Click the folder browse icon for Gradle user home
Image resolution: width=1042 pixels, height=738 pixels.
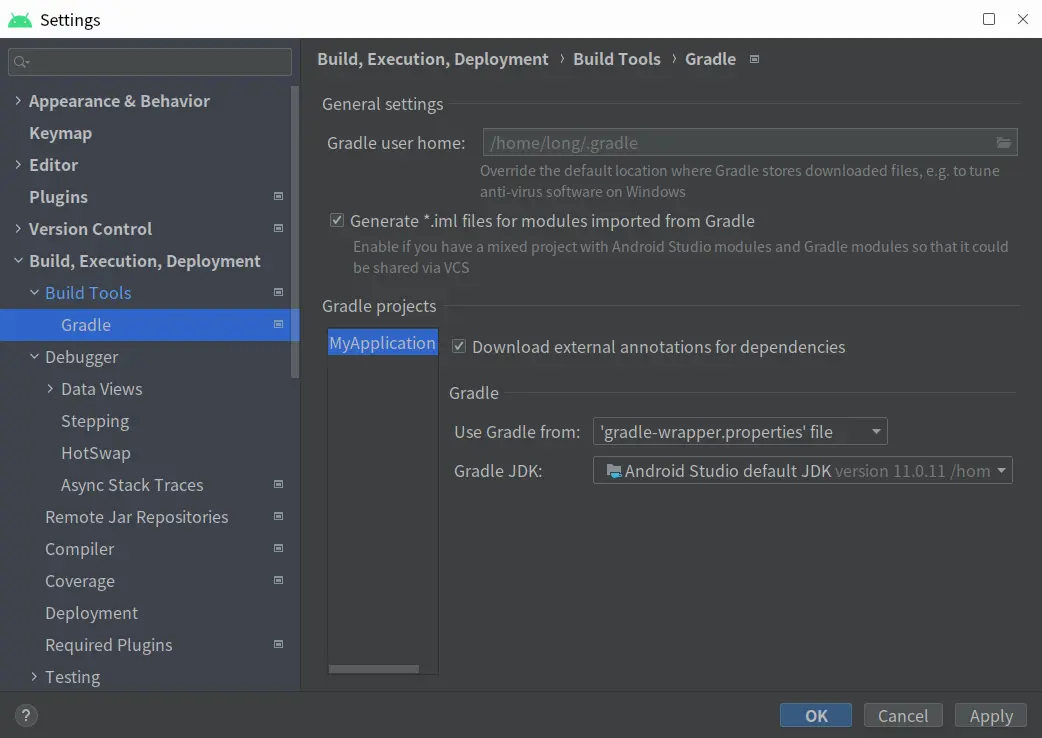coord(1004,143)
